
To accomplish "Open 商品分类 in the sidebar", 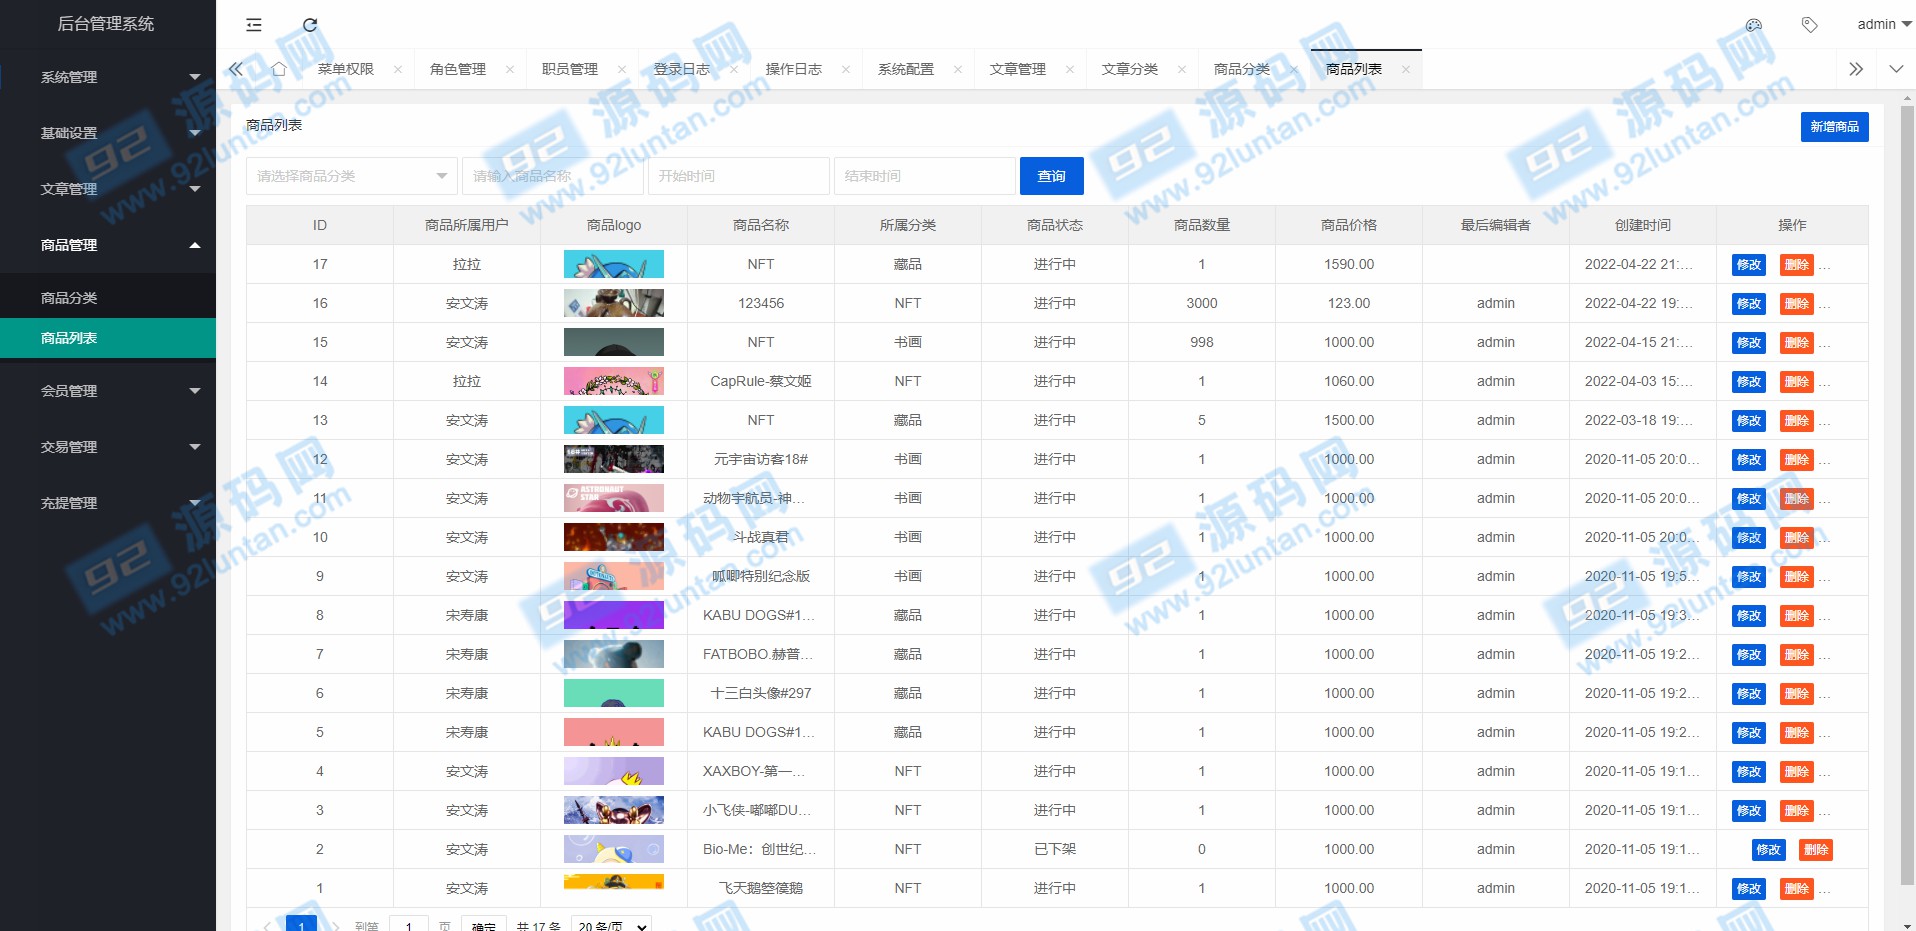I will pyautogui.click(x=108, y=298).
